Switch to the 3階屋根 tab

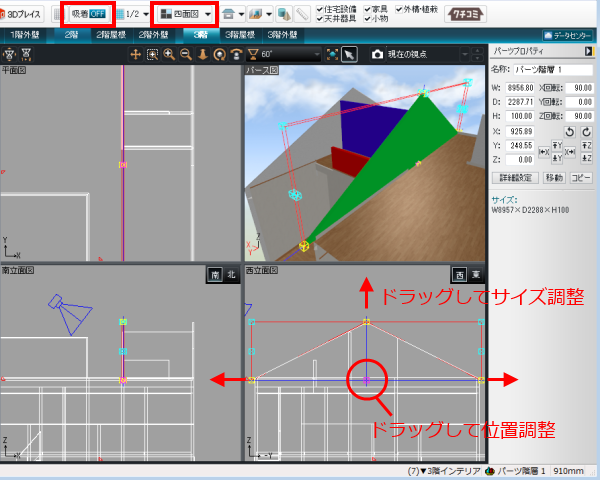pyautogui.click(x=236, y=34)
